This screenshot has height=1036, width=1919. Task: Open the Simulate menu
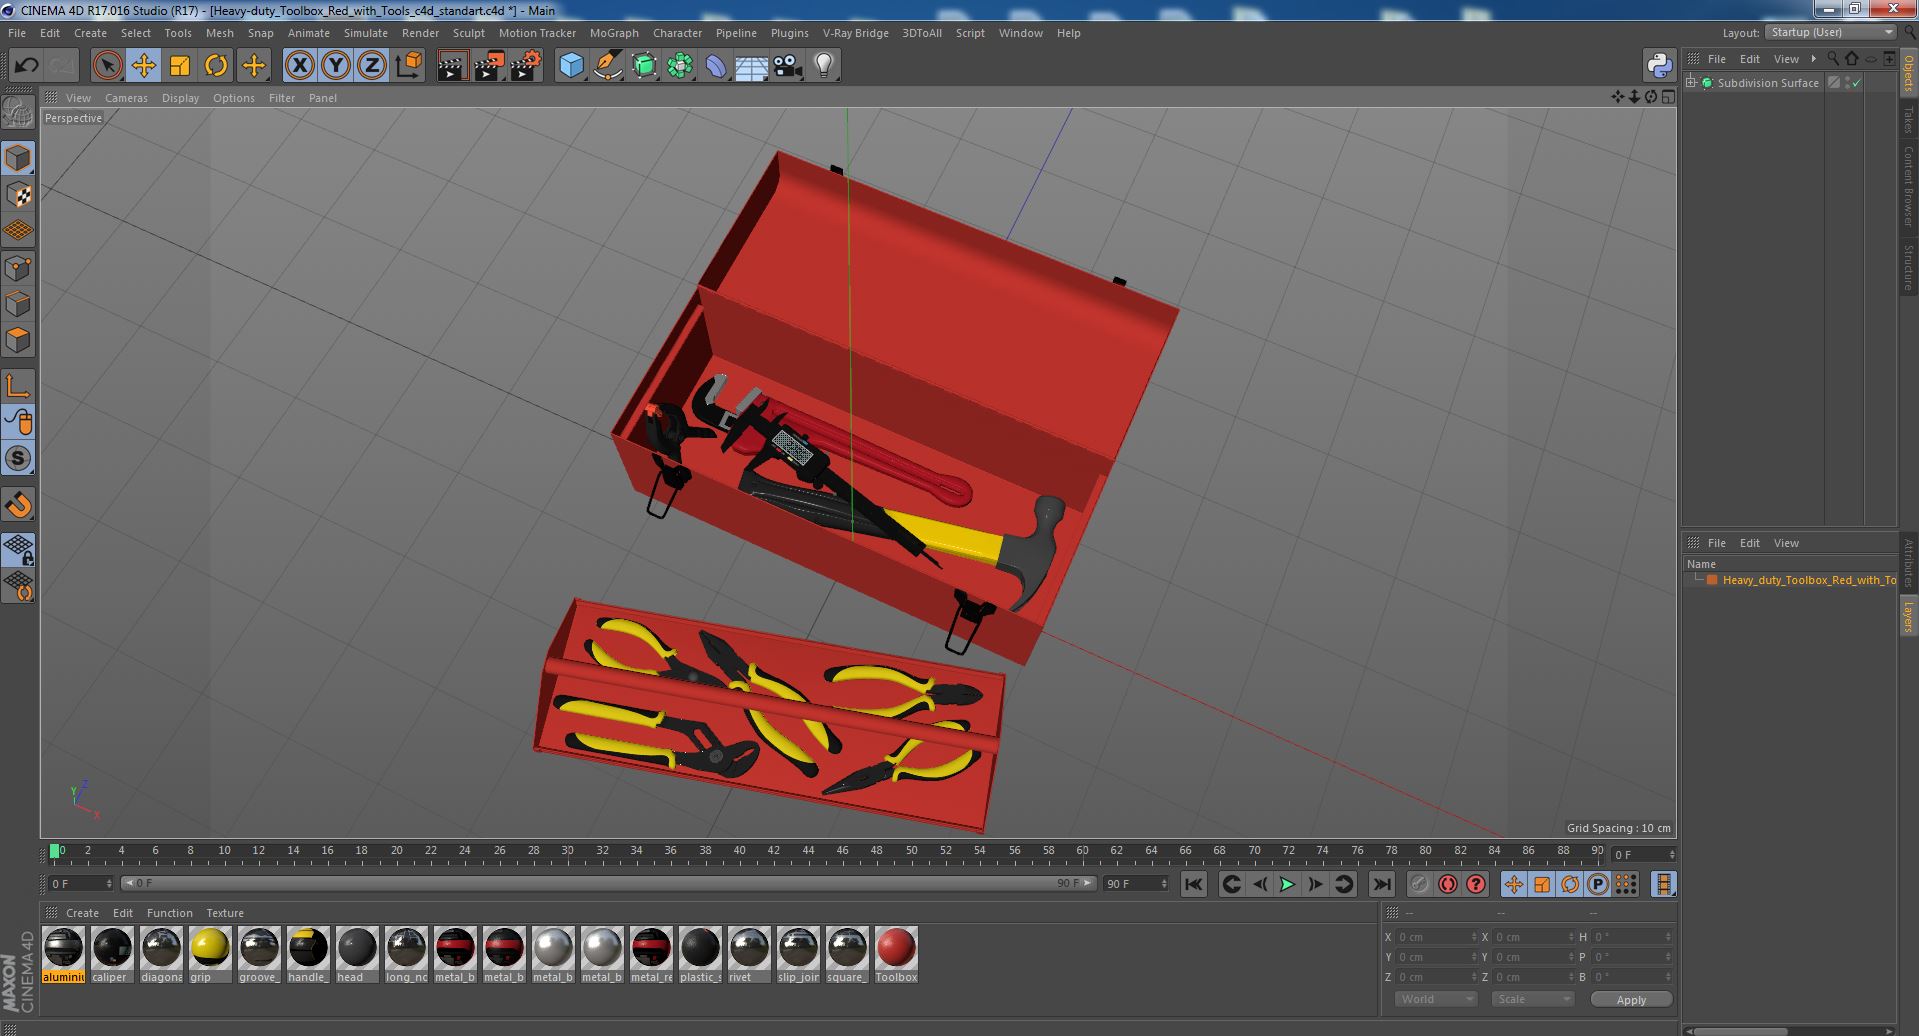tap(365, 33)
